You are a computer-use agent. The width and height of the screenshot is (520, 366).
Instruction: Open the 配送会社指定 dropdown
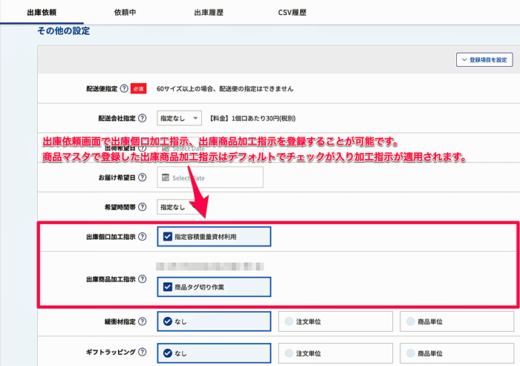pyautogui.click(x=179, y=118)
